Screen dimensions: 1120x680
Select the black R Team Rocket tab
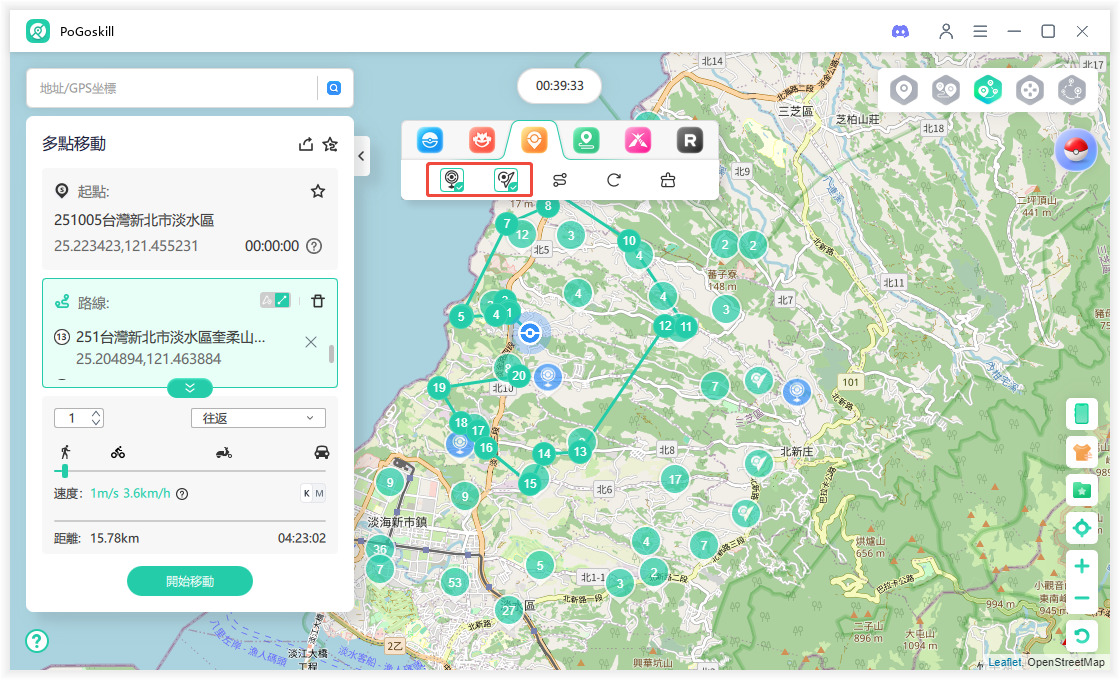690,140
